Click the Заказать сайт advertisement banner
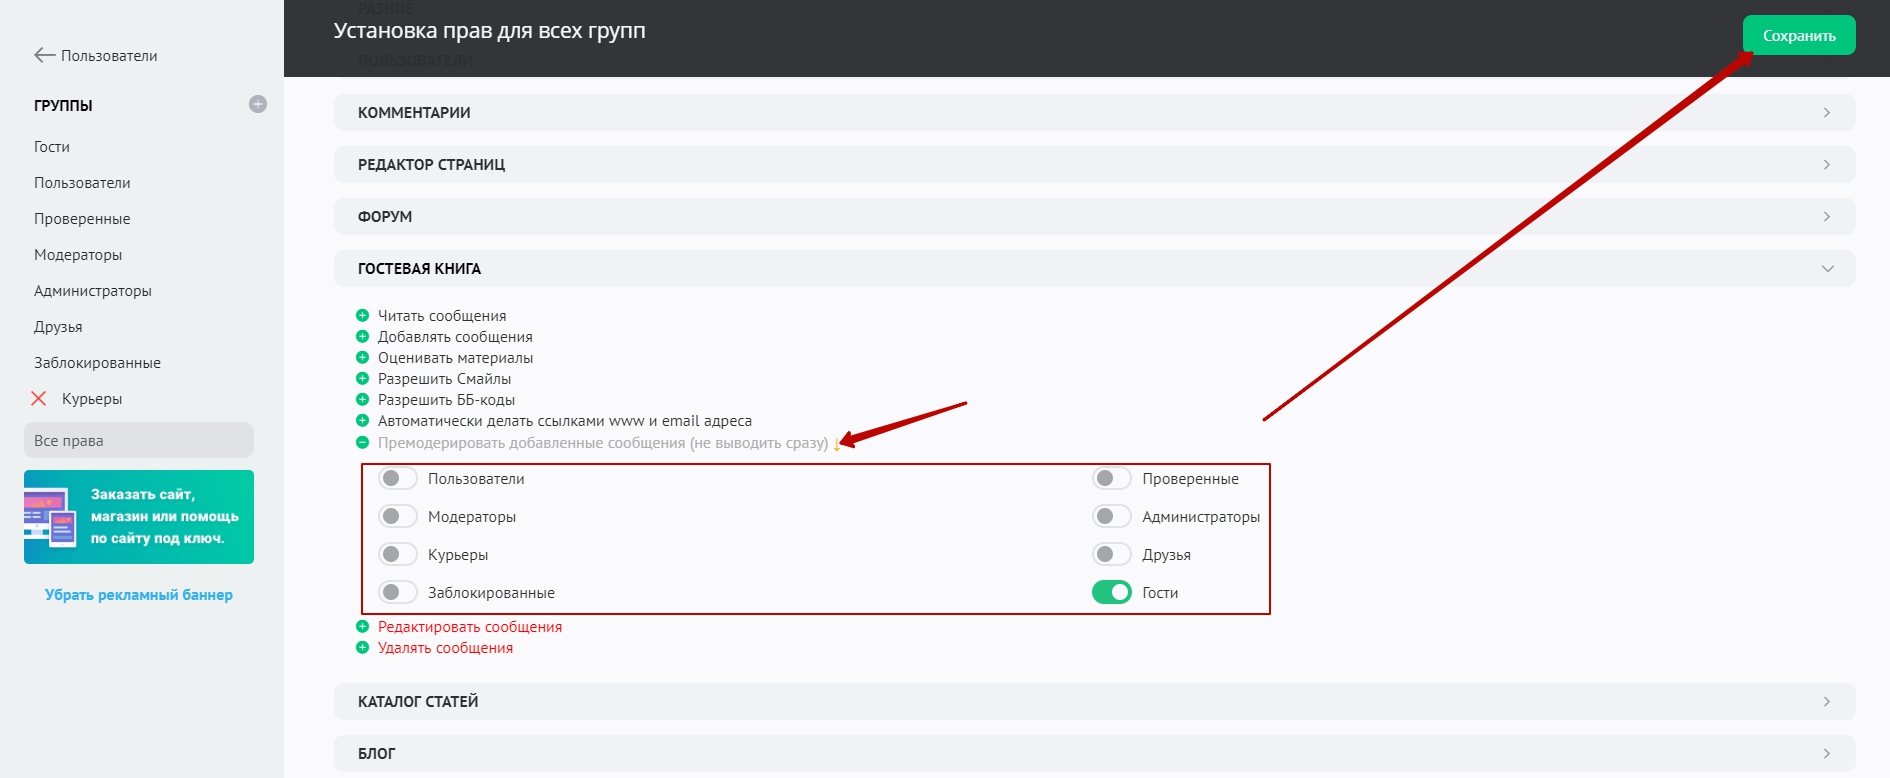1890x778 pixels. [x=139, y=517]
